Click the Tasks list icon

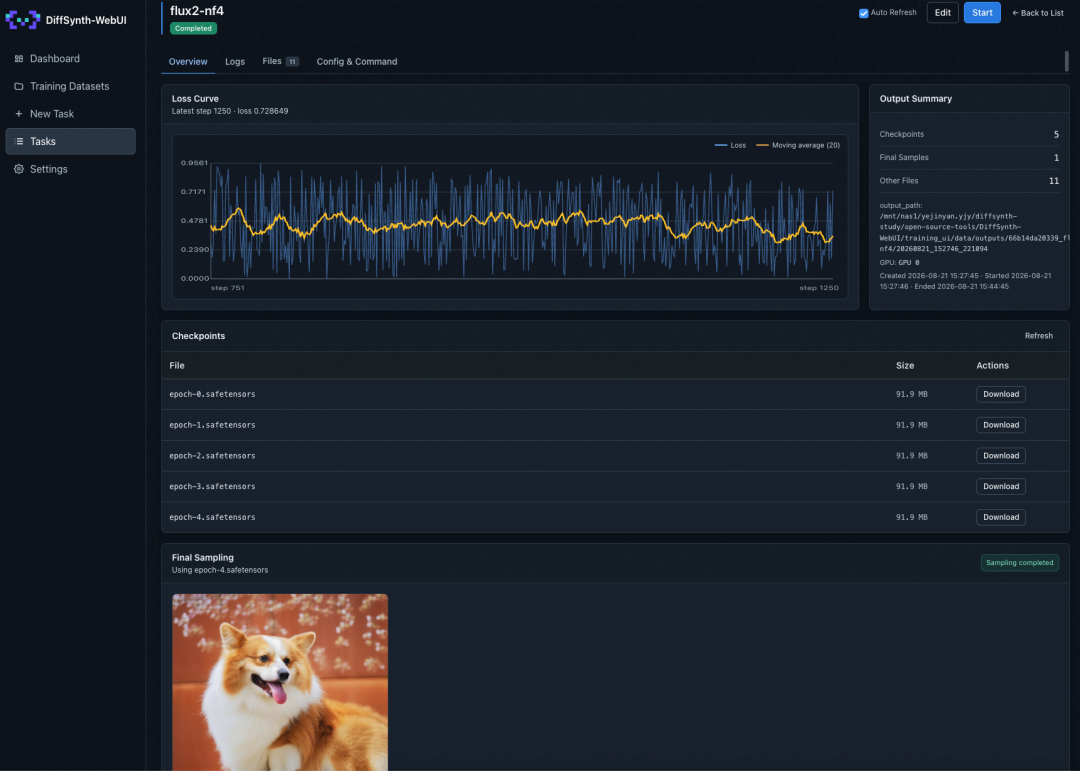tap(19, 141)
